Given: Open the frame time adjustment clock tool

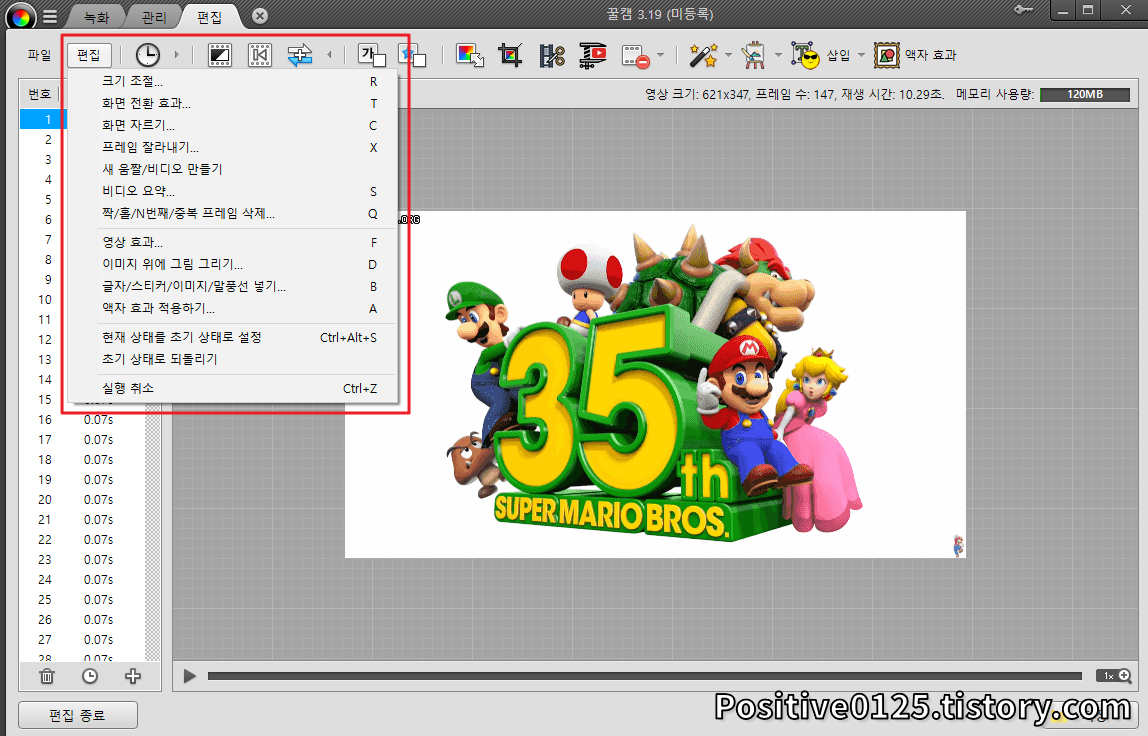Looking at the screenshot, I should 148,55.
